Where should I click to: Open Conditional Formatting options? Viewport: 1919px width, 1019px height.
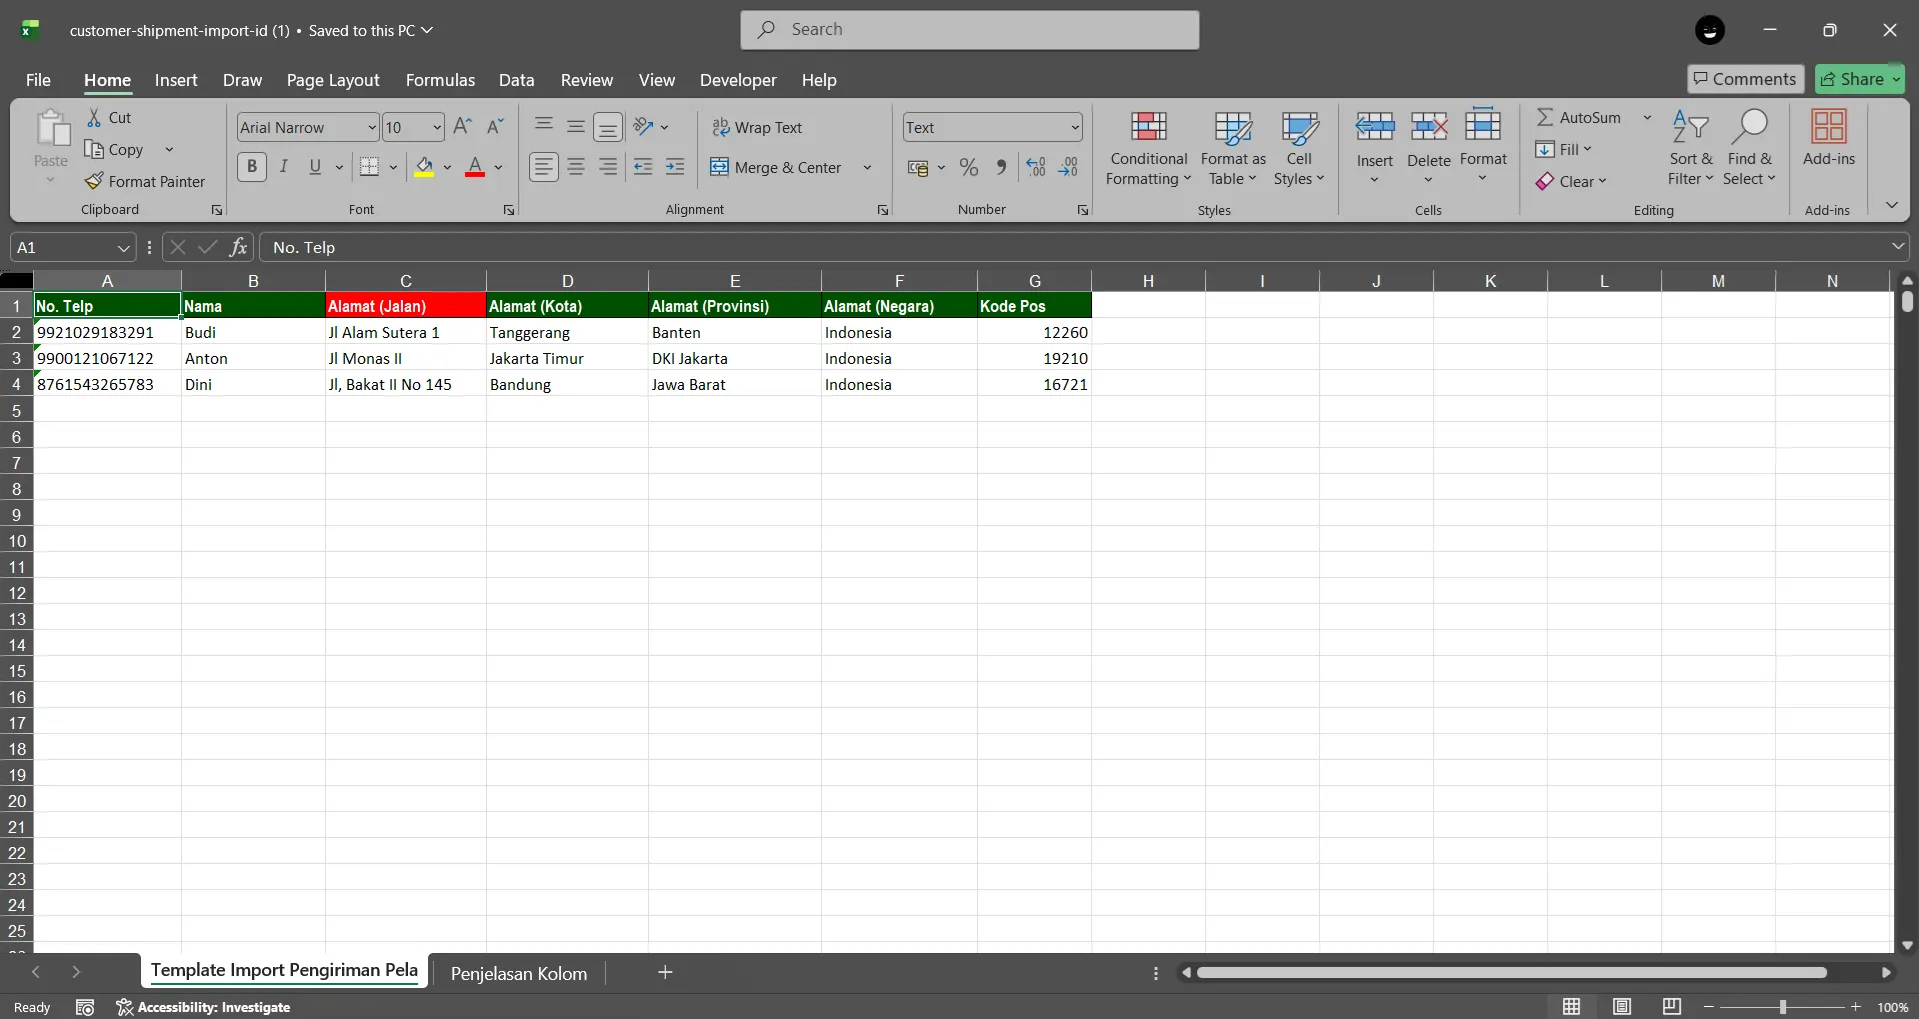[x=1147, y=148]
